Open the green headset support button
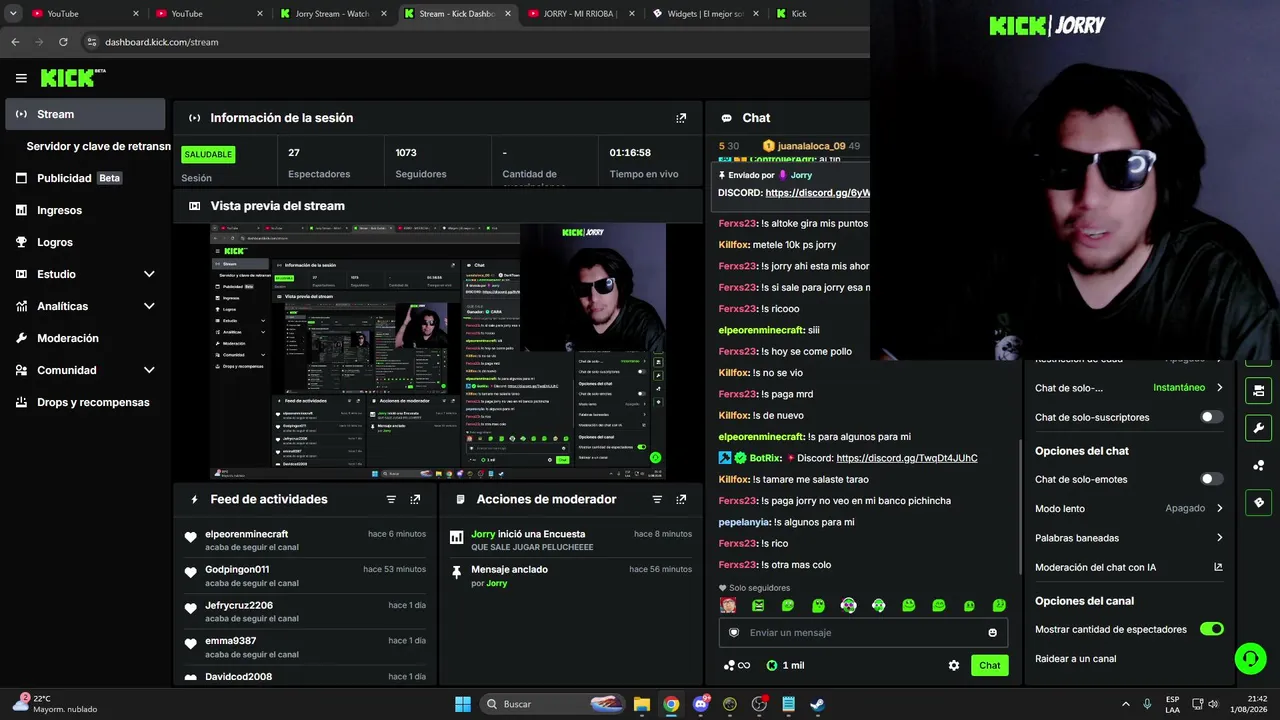The width and height of the screenshot is (1280, 720). (1250, 658)
